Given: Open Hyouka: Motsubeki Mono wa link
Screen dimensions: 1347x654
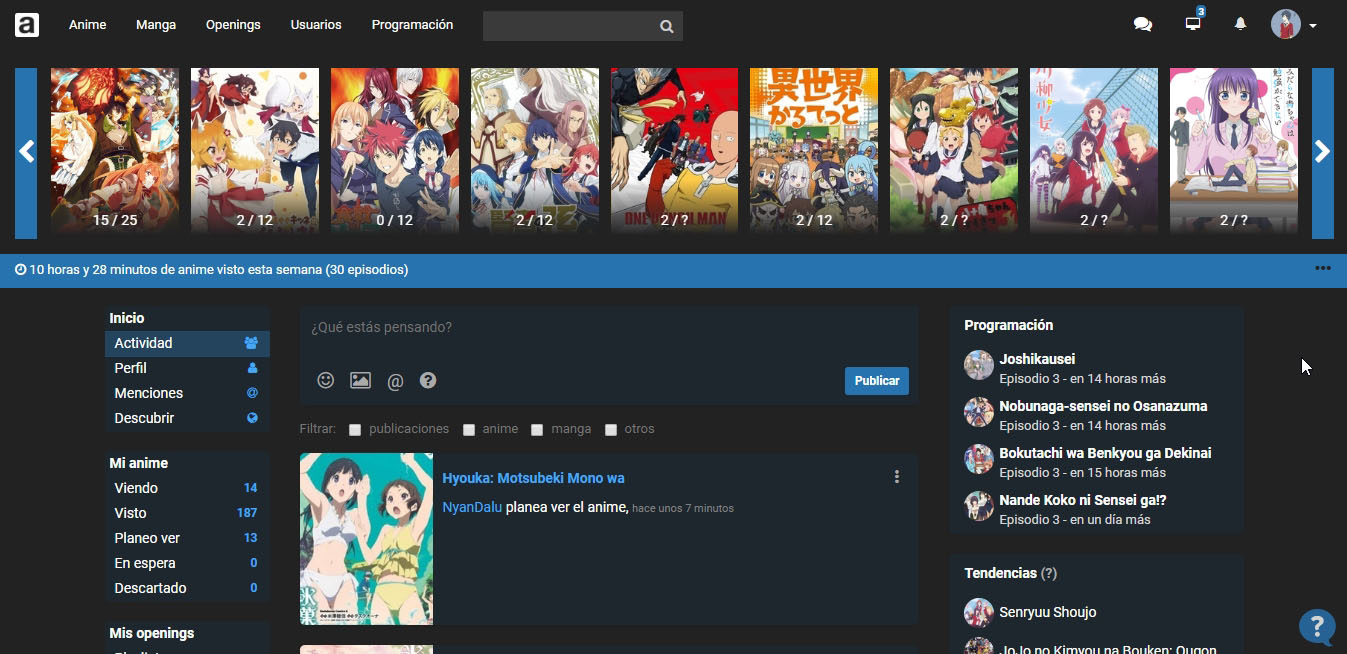Looking at the screenshot, I should tap(534, 478).
